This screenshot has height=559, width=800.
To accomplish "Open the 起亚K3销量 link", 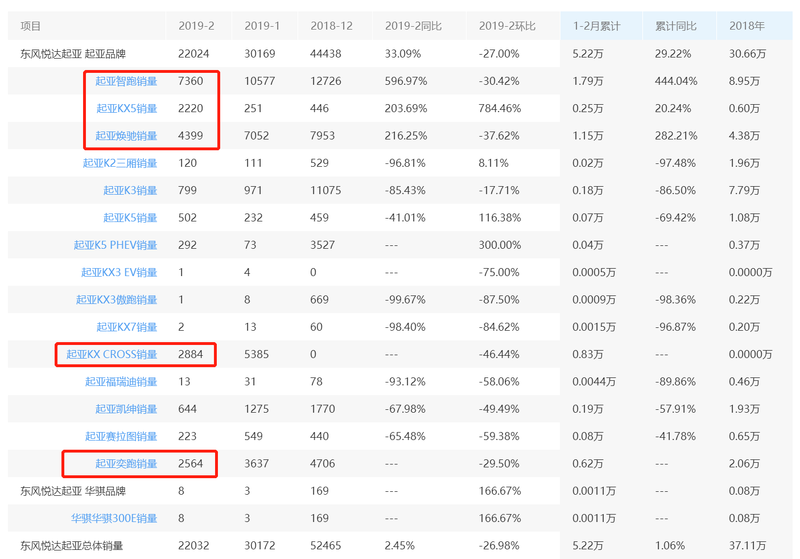I will 129,190.
